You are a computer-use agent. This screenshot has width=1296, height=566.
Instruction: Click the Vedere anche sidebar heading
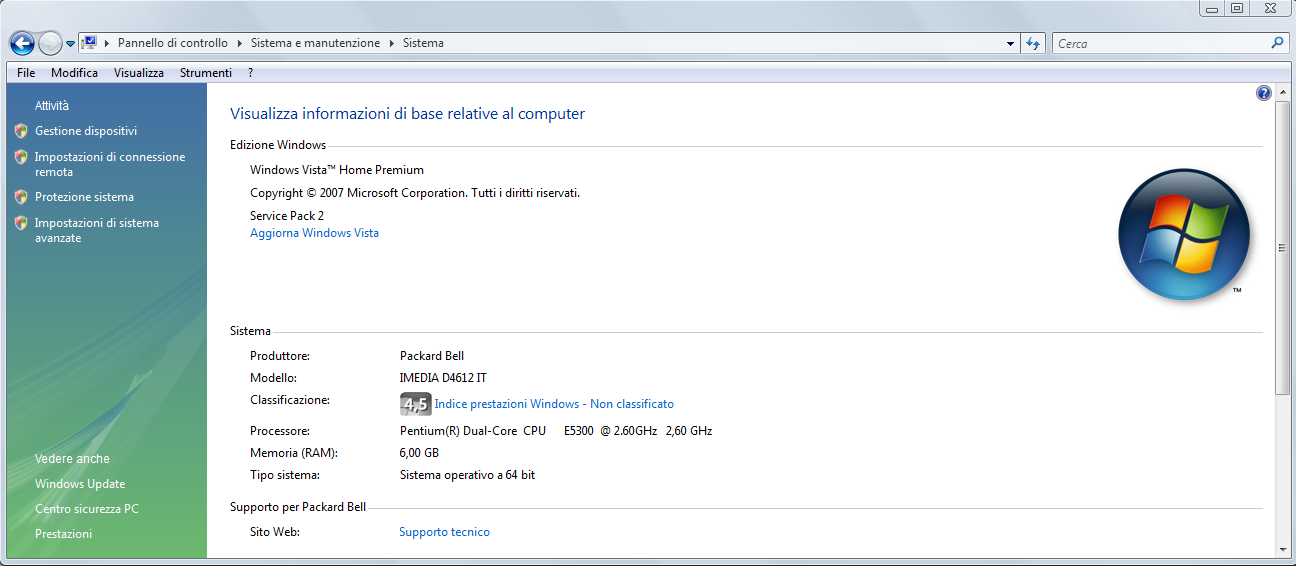click(72, 459)
